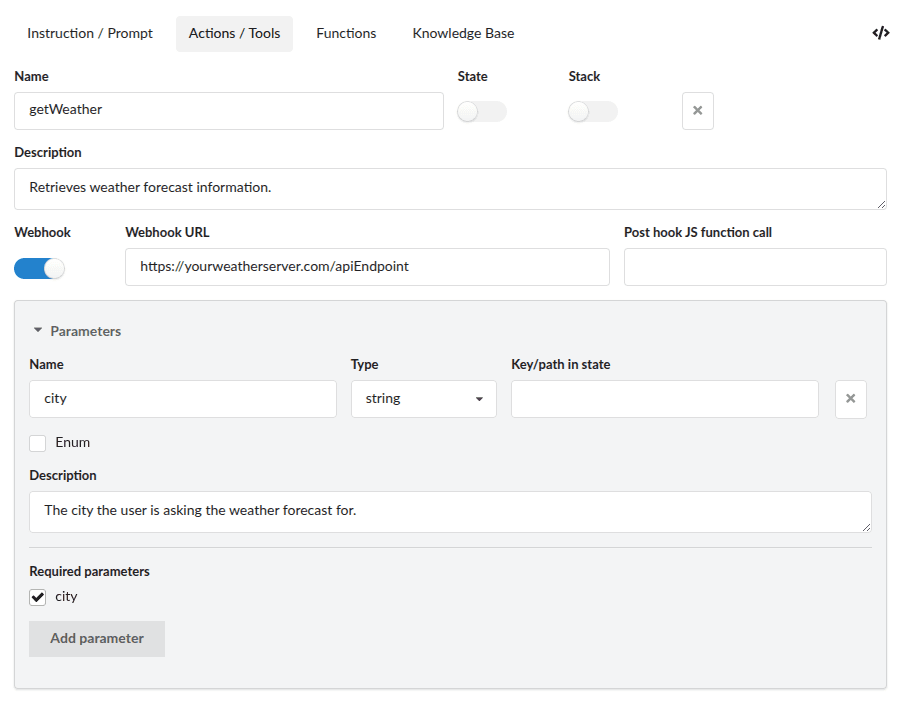Disable the Webhook toggle
Image resolution: width=901 pixels, height=706 pixels.
tap(40, 268)
